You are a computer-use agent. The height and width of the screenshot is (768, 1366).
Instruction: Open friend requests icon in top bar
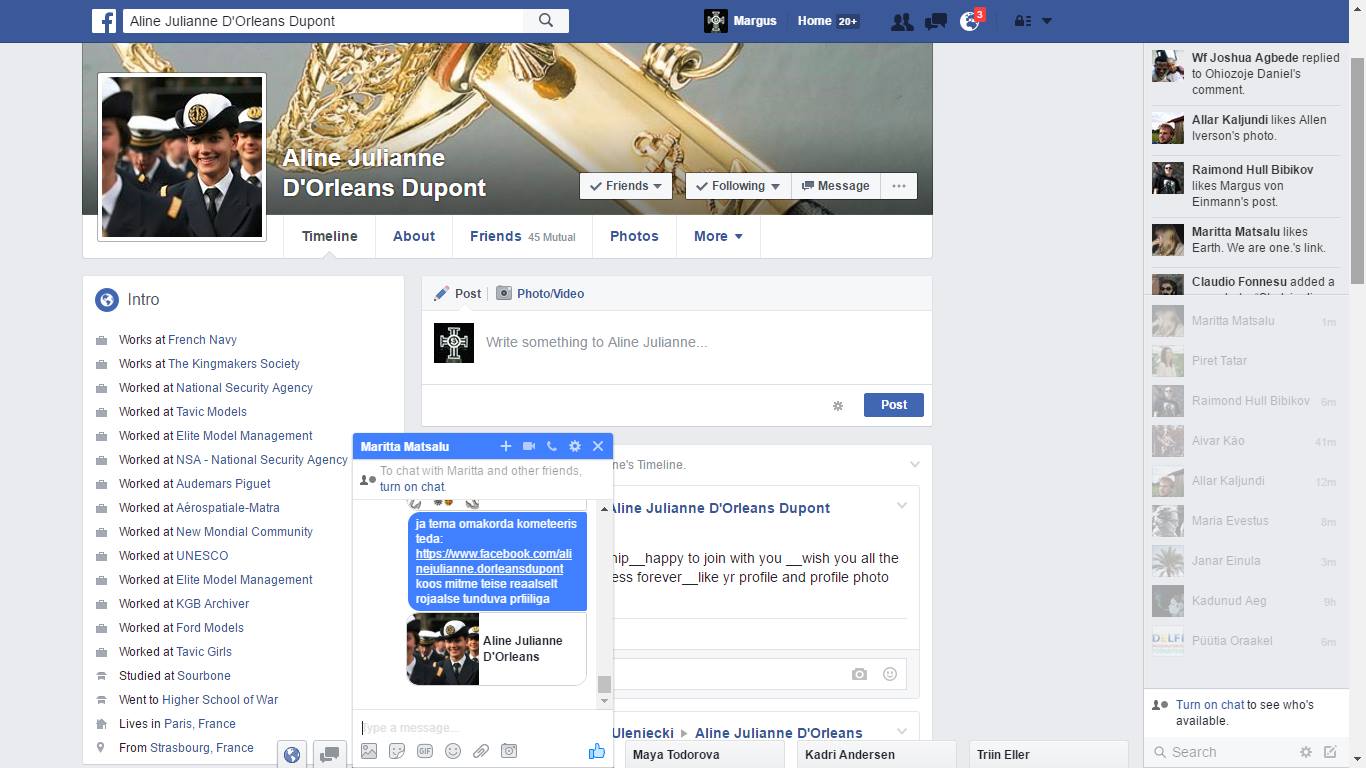(902, 21)
